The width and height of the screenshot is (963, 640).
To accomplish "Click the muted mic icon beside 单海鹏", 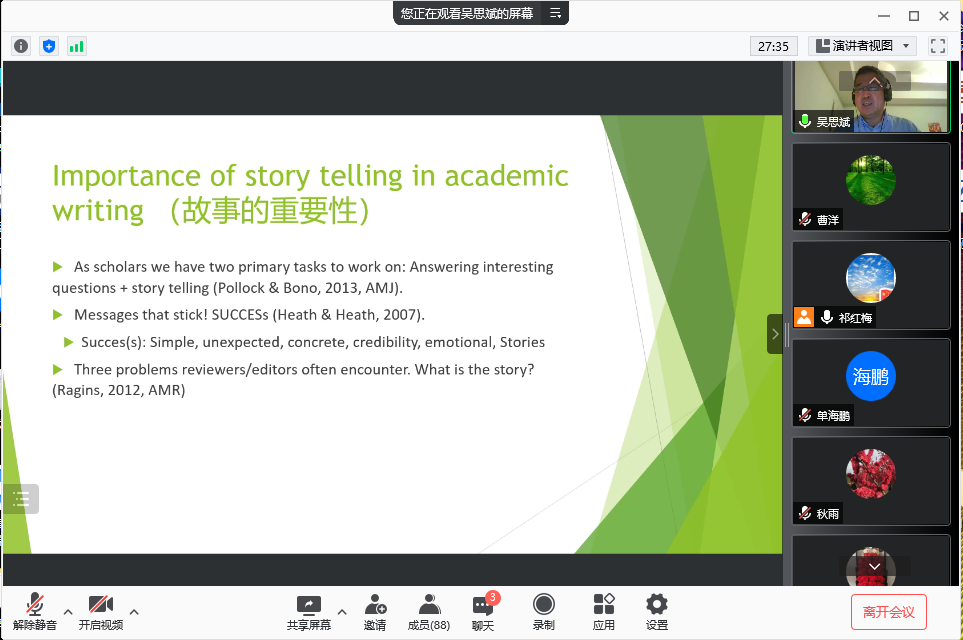I will point(805,415).
